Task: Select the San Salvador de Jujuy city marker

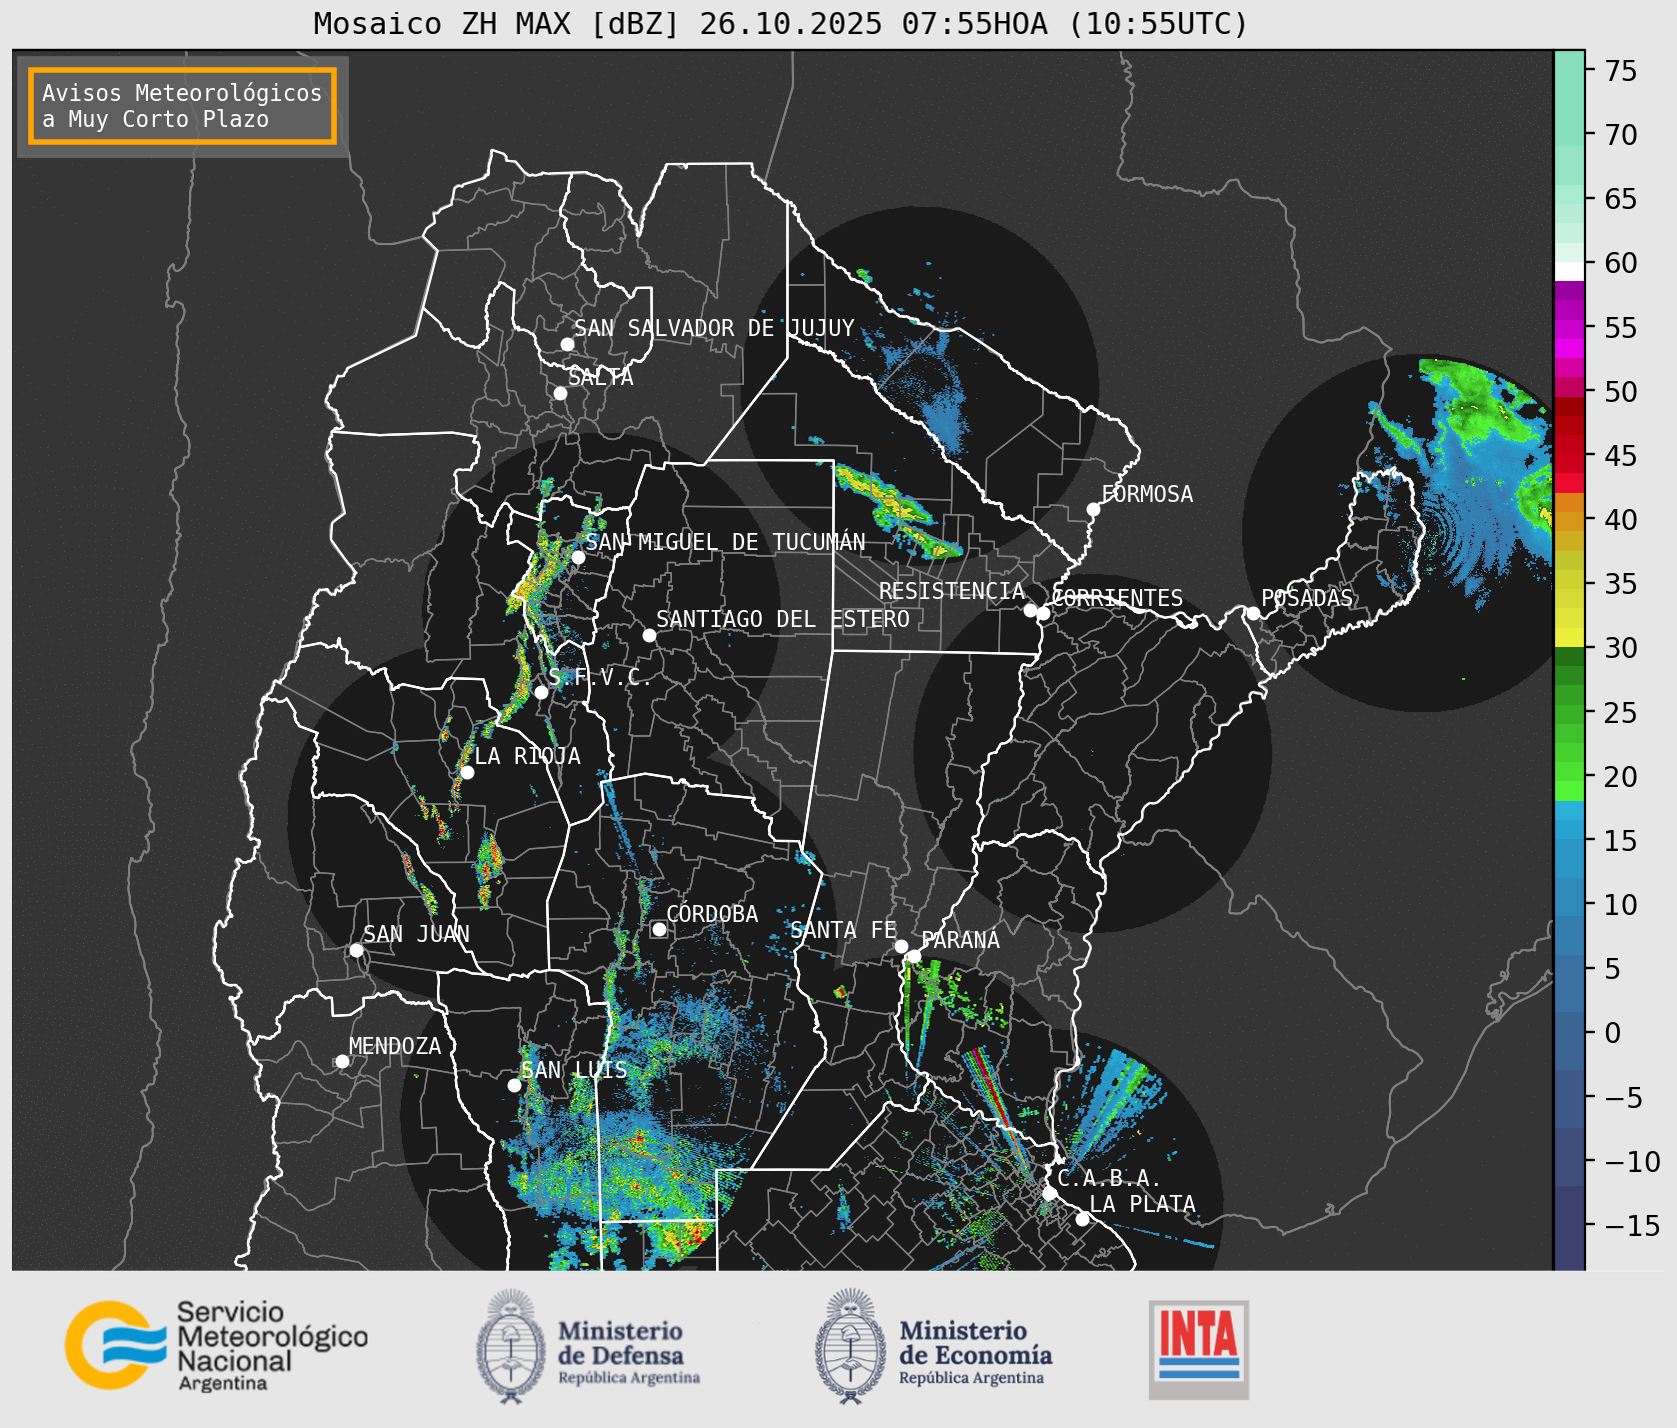Action: [x=567, y=344]
